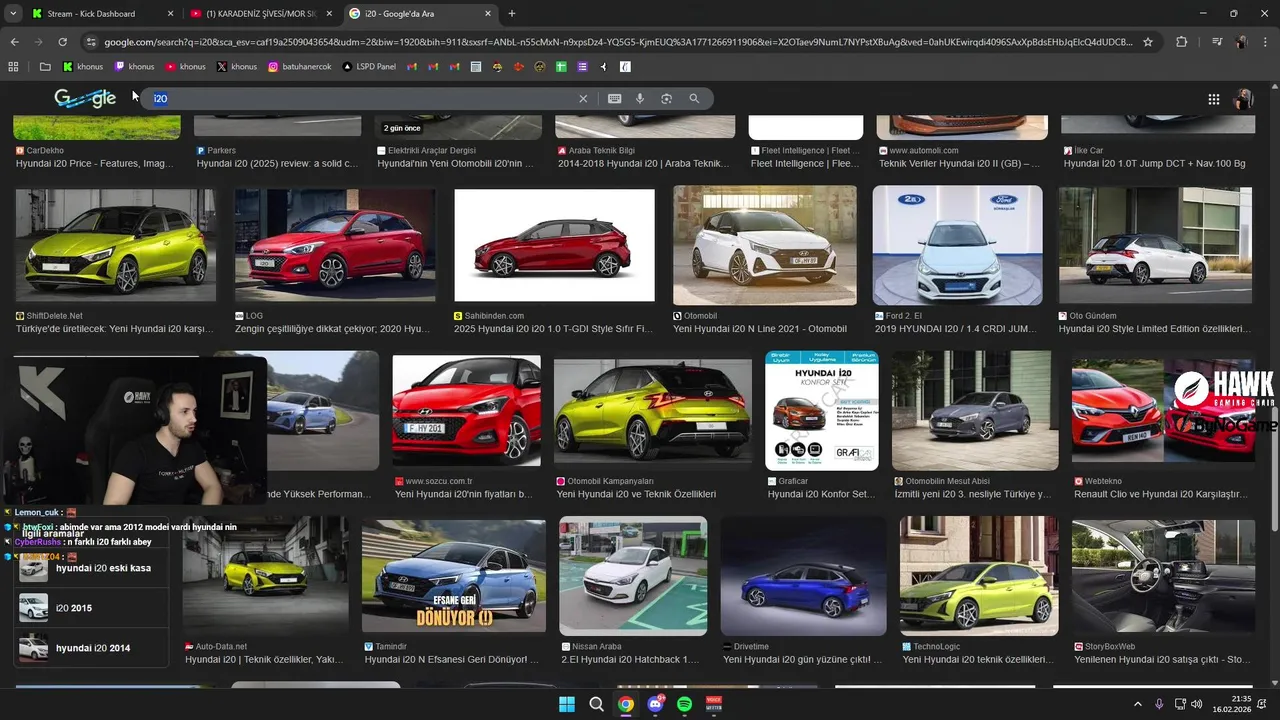Open Otomobil Kampanyaları green i20 image
This screenshot has width=1280, height=720.
[653, 410]
